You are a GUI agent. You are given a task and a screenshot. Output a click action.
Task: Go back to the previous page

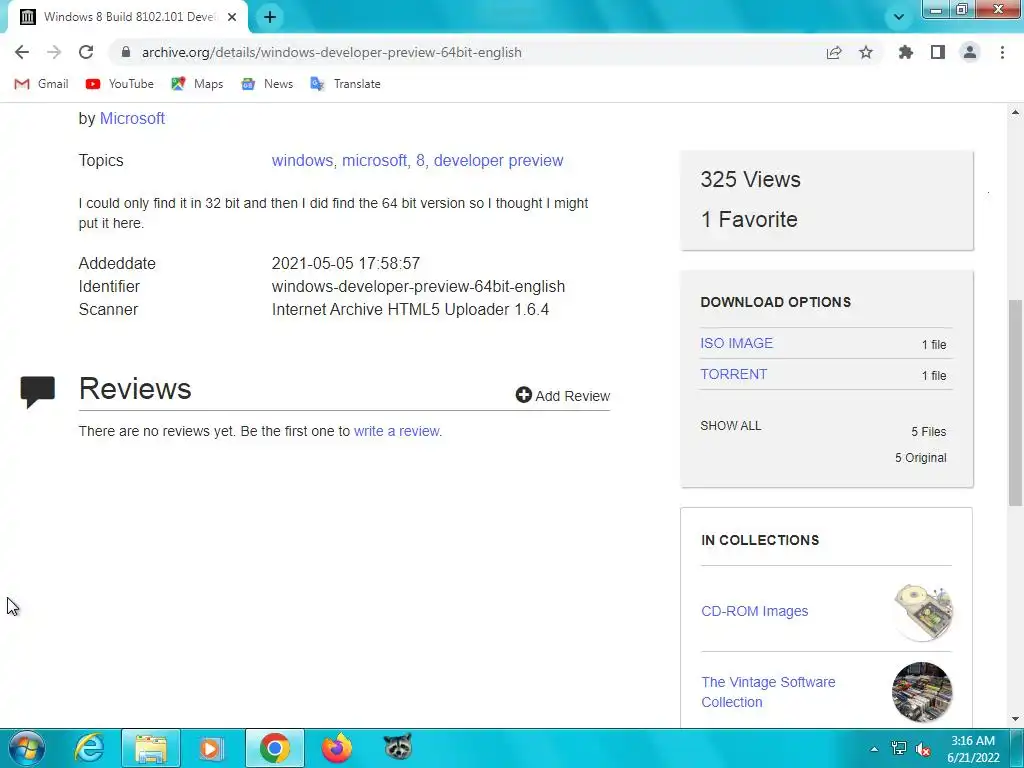click(22, 52)
